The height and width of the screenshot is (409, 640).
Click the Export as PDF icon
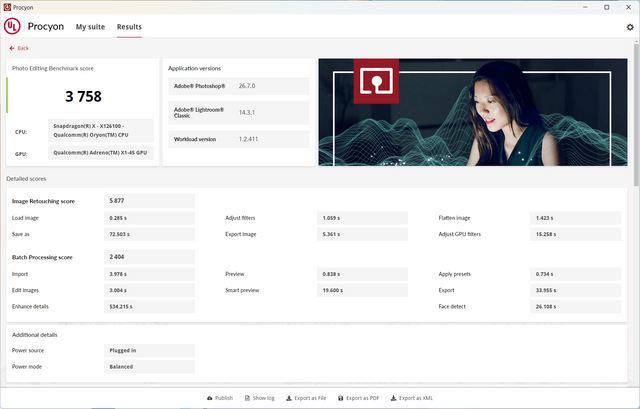[340, 398]
